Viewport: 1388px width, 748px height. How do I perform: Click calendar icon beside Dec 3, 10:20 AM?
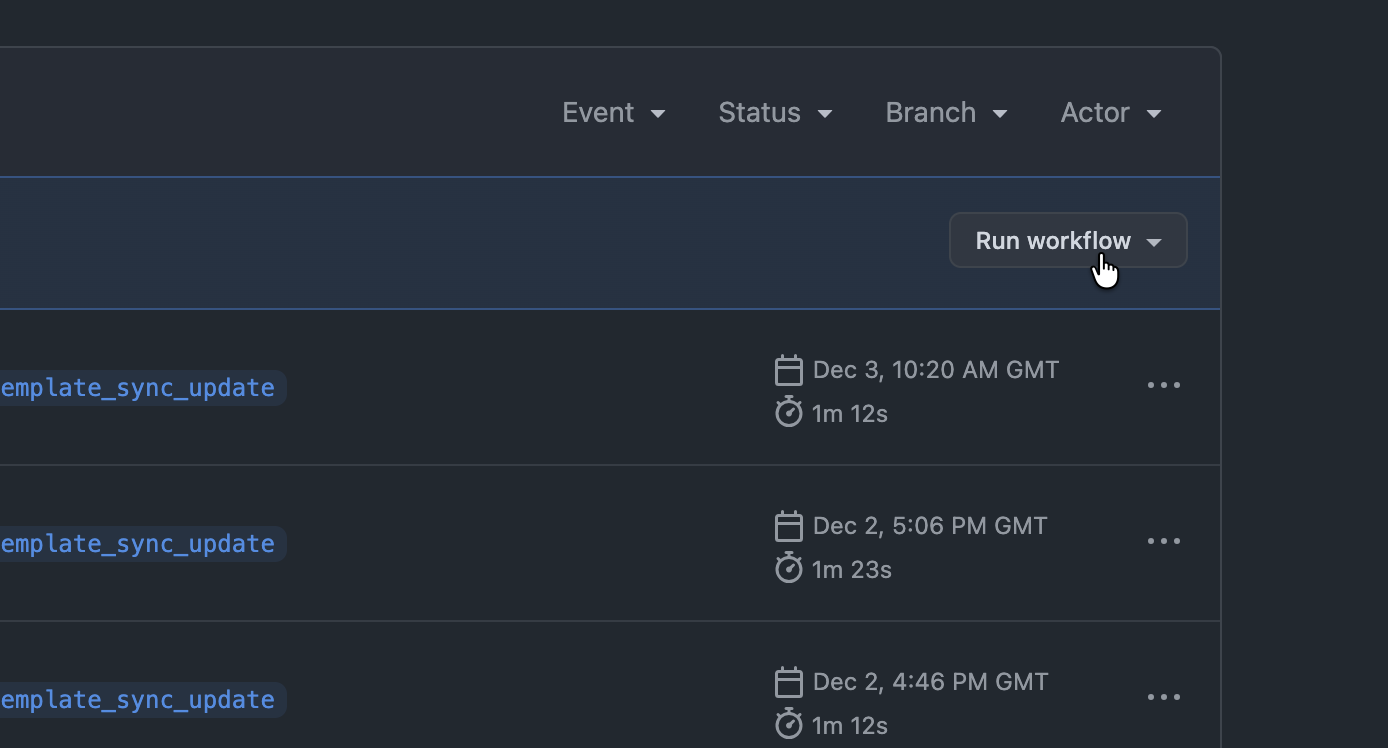[789, 370]
